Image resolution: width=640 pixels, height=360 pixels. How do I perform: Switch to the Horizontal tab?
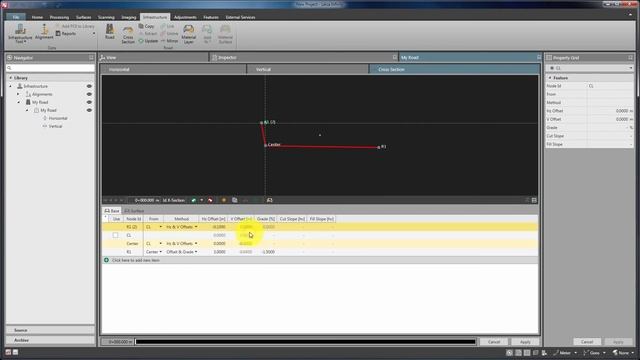[173, 69]
